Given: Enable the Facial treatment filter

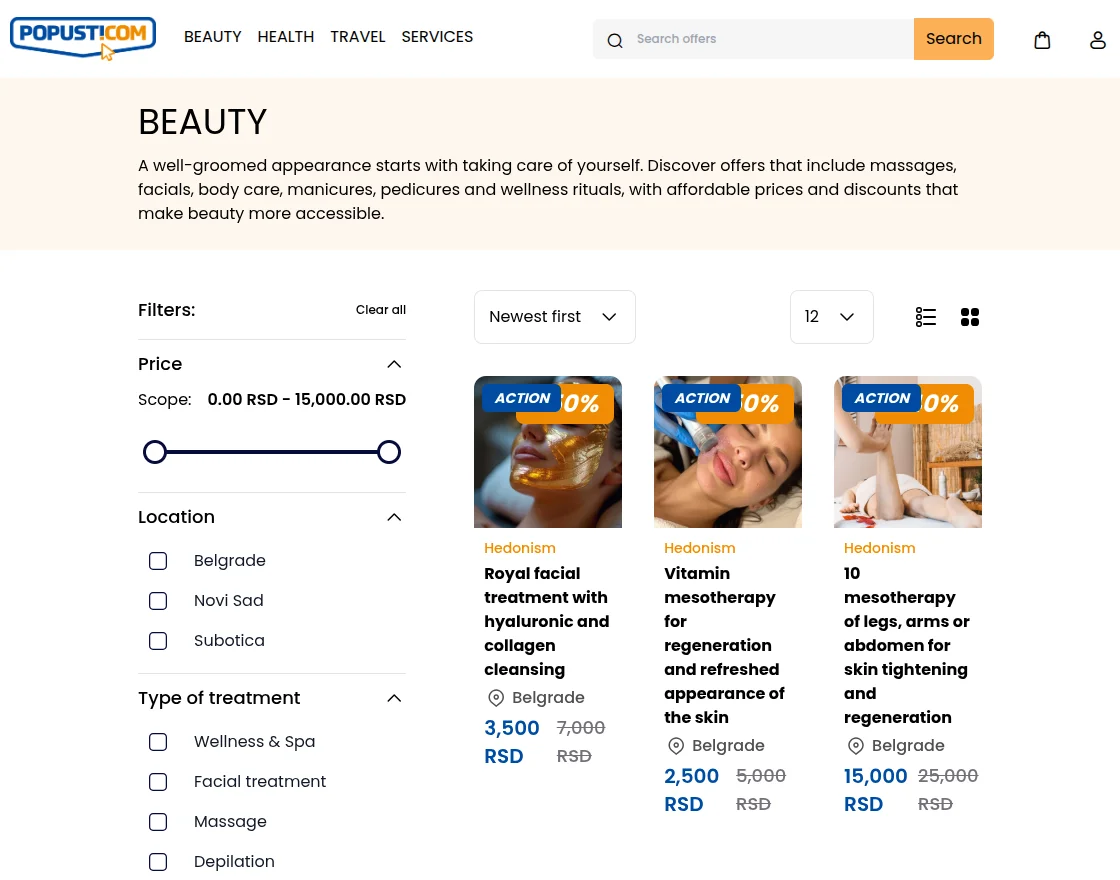Looking at the screenshot, I should (x=158, y=782).
